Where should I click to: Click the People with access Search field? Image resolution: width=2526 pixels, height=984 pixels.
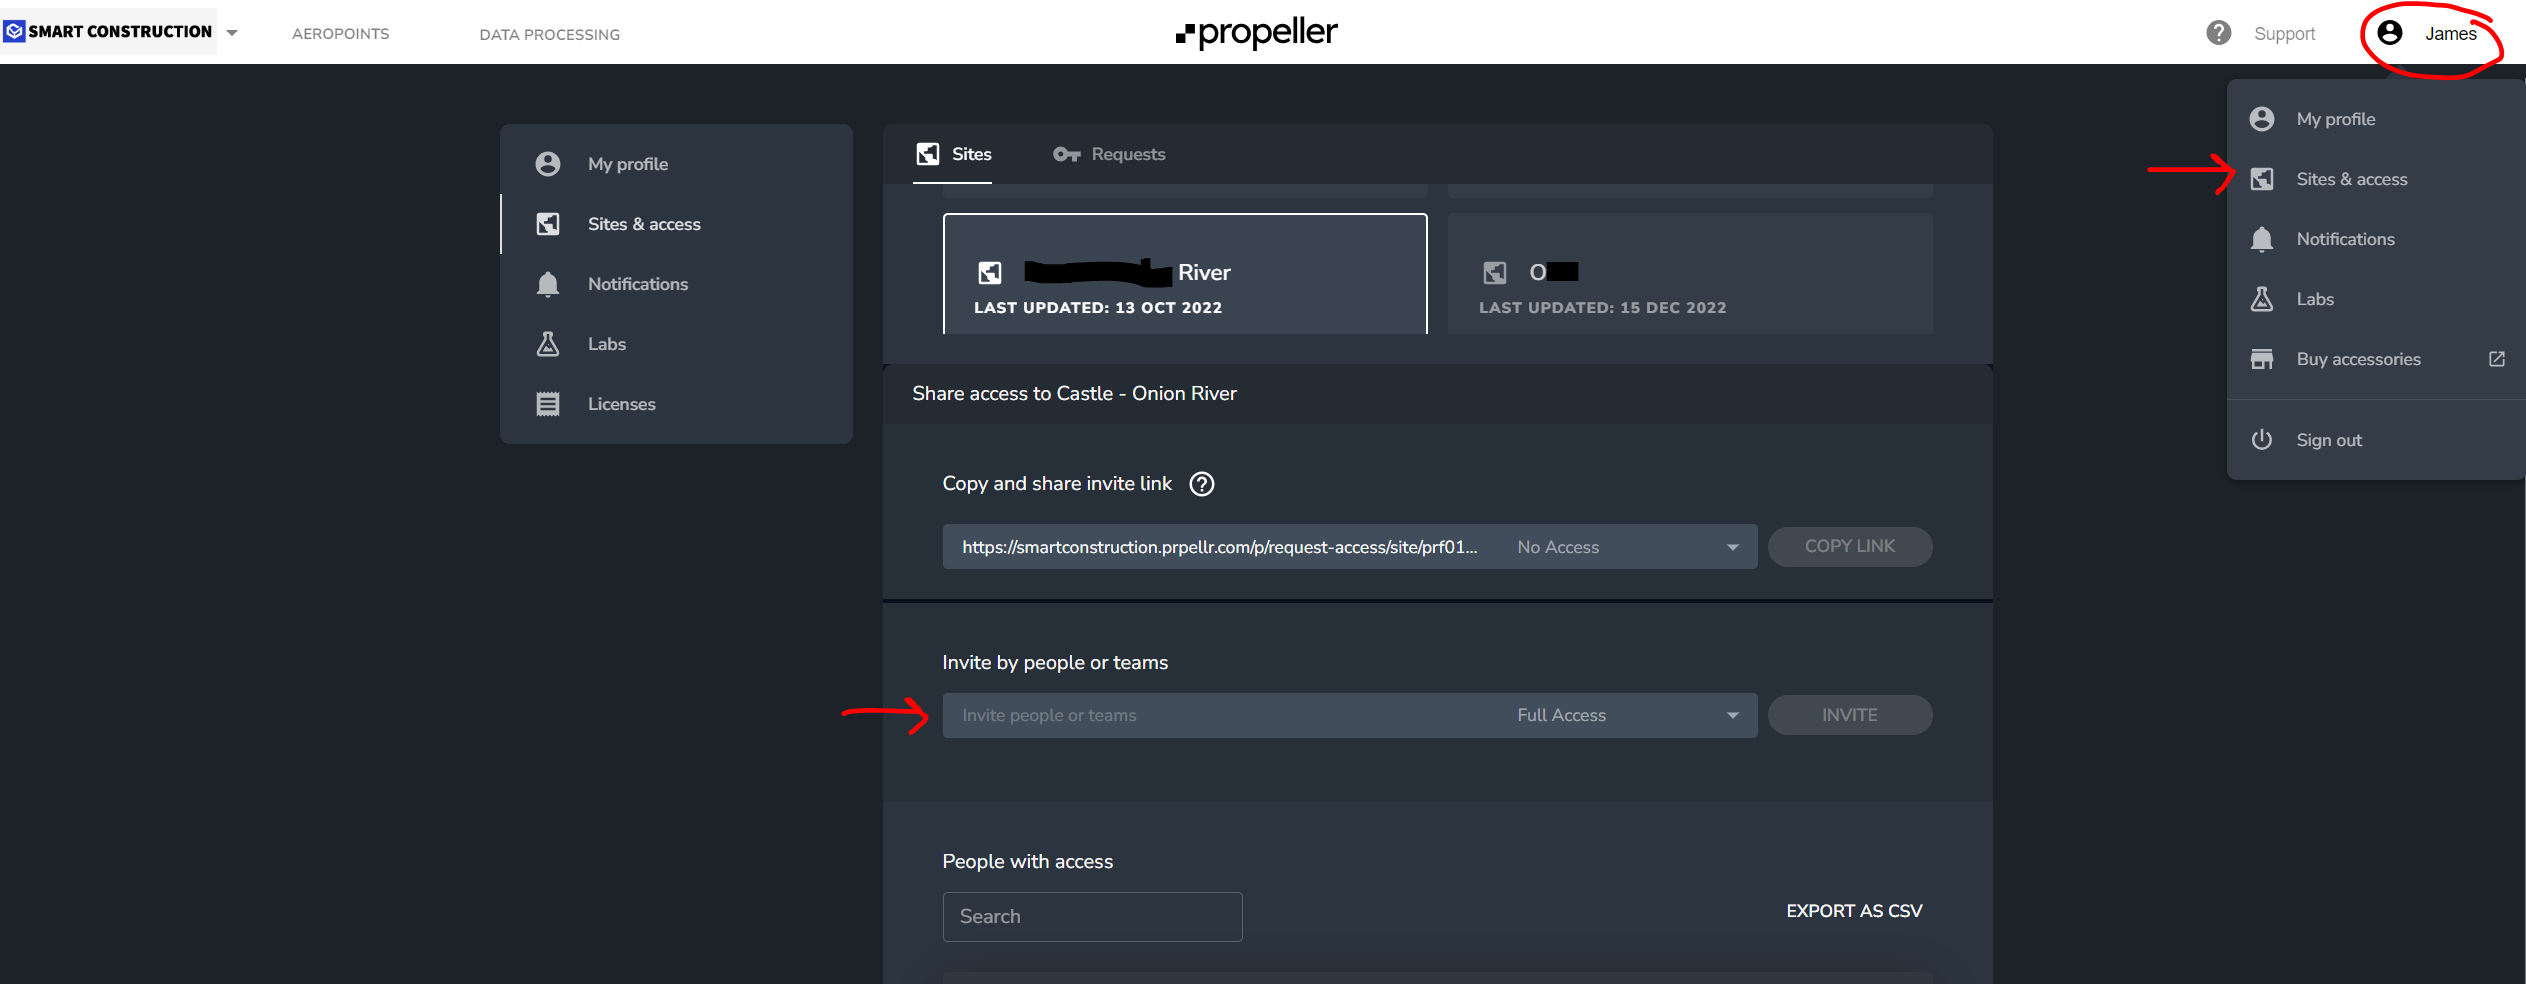pyautogui.click(x=1092, y=916)
